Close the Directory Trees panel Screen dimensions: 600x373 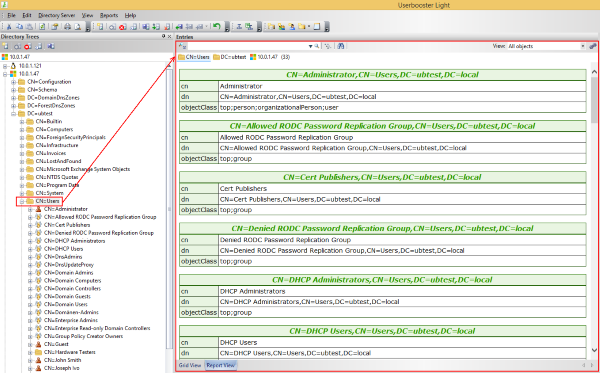tap(170, 36)
